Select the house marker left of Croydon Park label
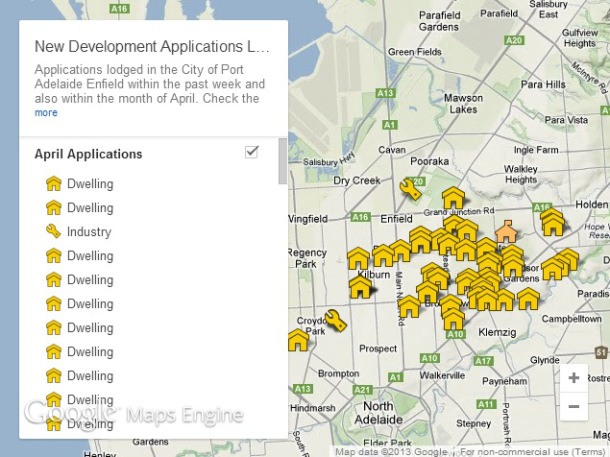Viewport: 610px width, 457px height. (x=298, y=340)
